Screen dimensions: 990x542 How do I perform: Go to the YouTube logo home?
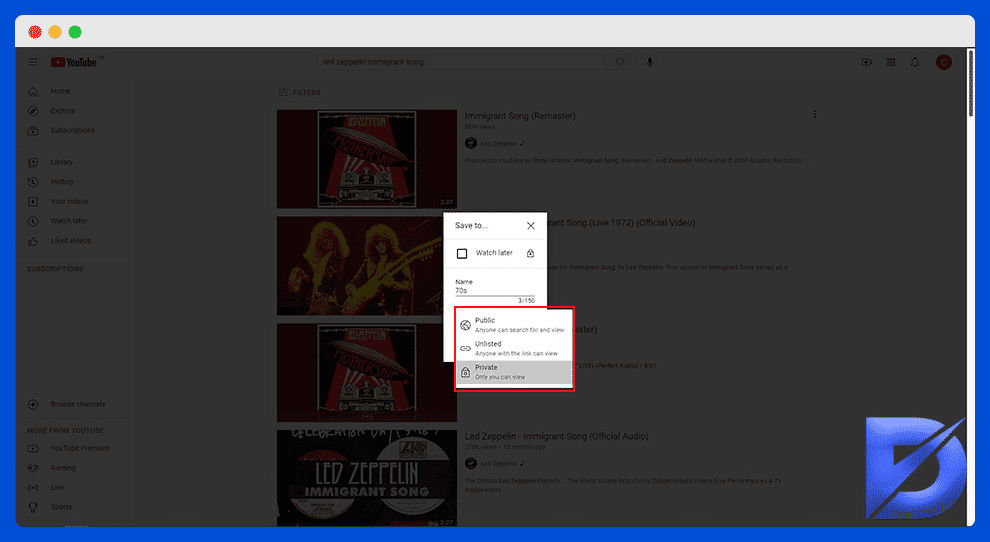point(74,62)
